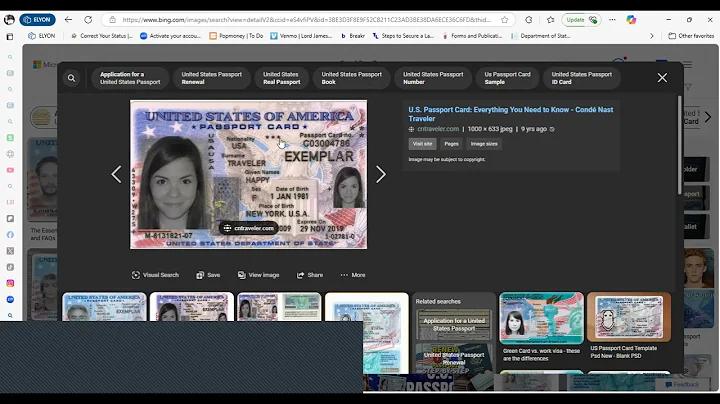This screenshot has height=404, width=720.
Task: Add this page to favorites star
Action: 505,20
